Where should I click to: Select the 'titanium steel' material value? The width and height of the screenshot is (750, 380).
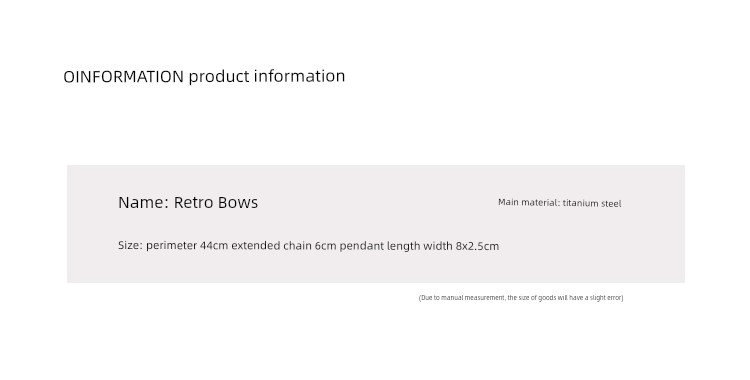coord(592,203)
